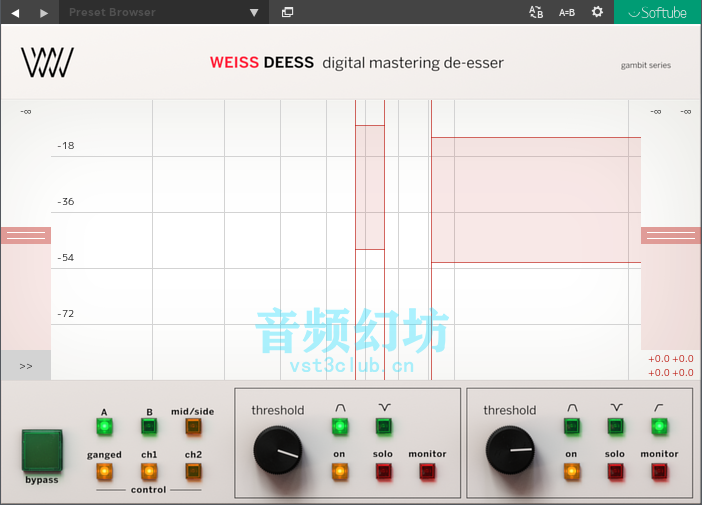The image size is (703, 506).
Task: Enable monitor on first band
Action: [x=427, y=471]
